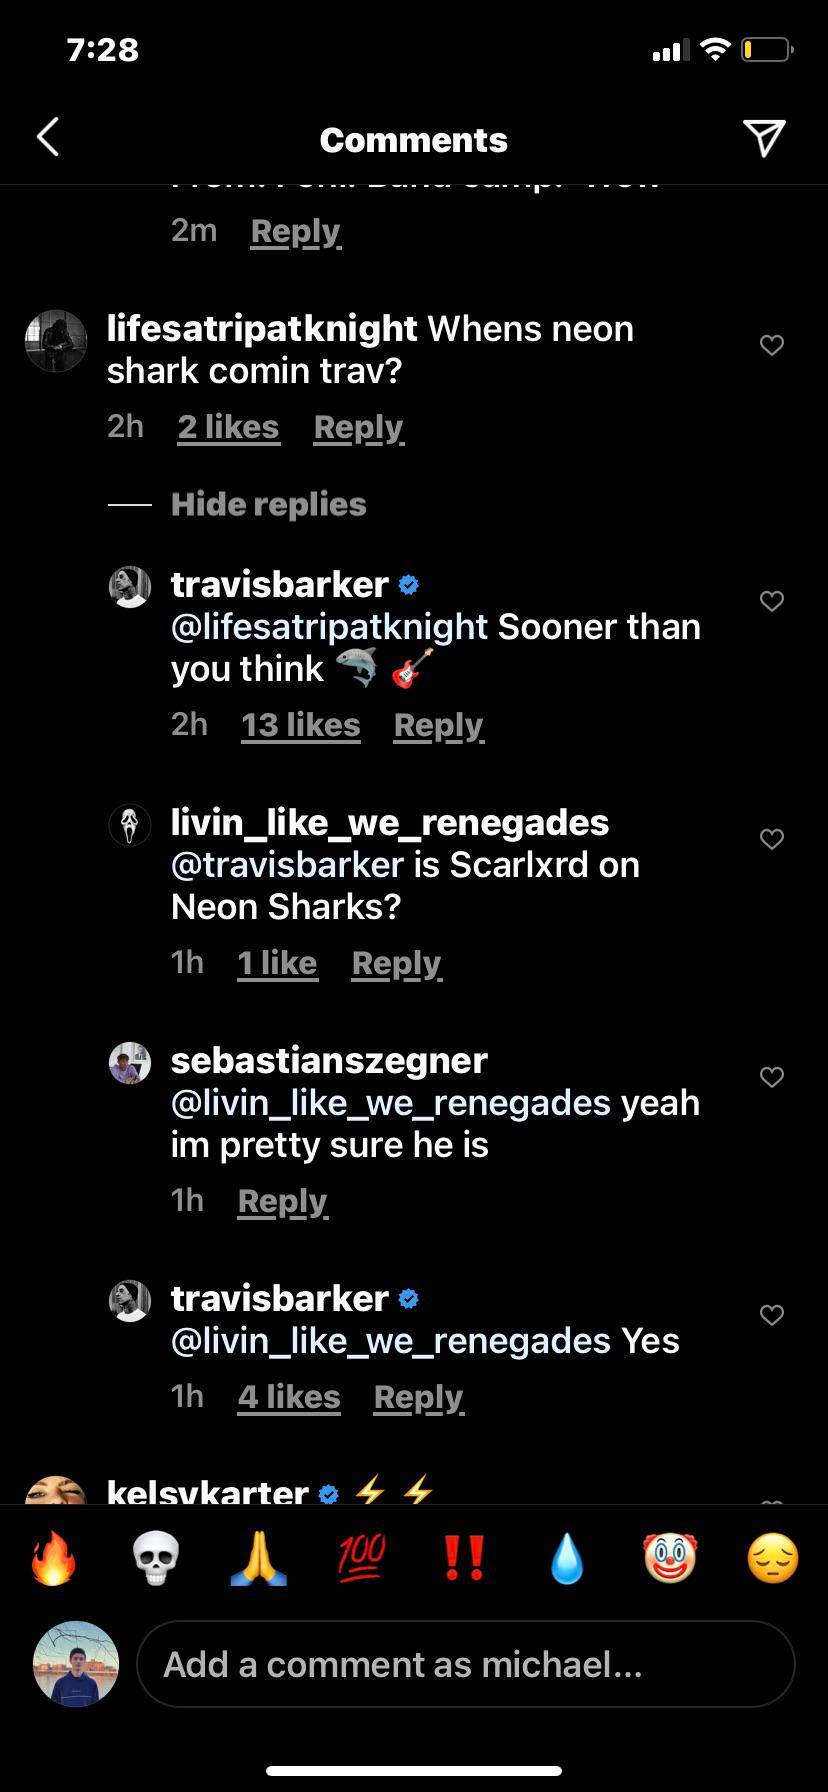Like travisbarker's 'Sooner than you think' reply

(770, 601)
